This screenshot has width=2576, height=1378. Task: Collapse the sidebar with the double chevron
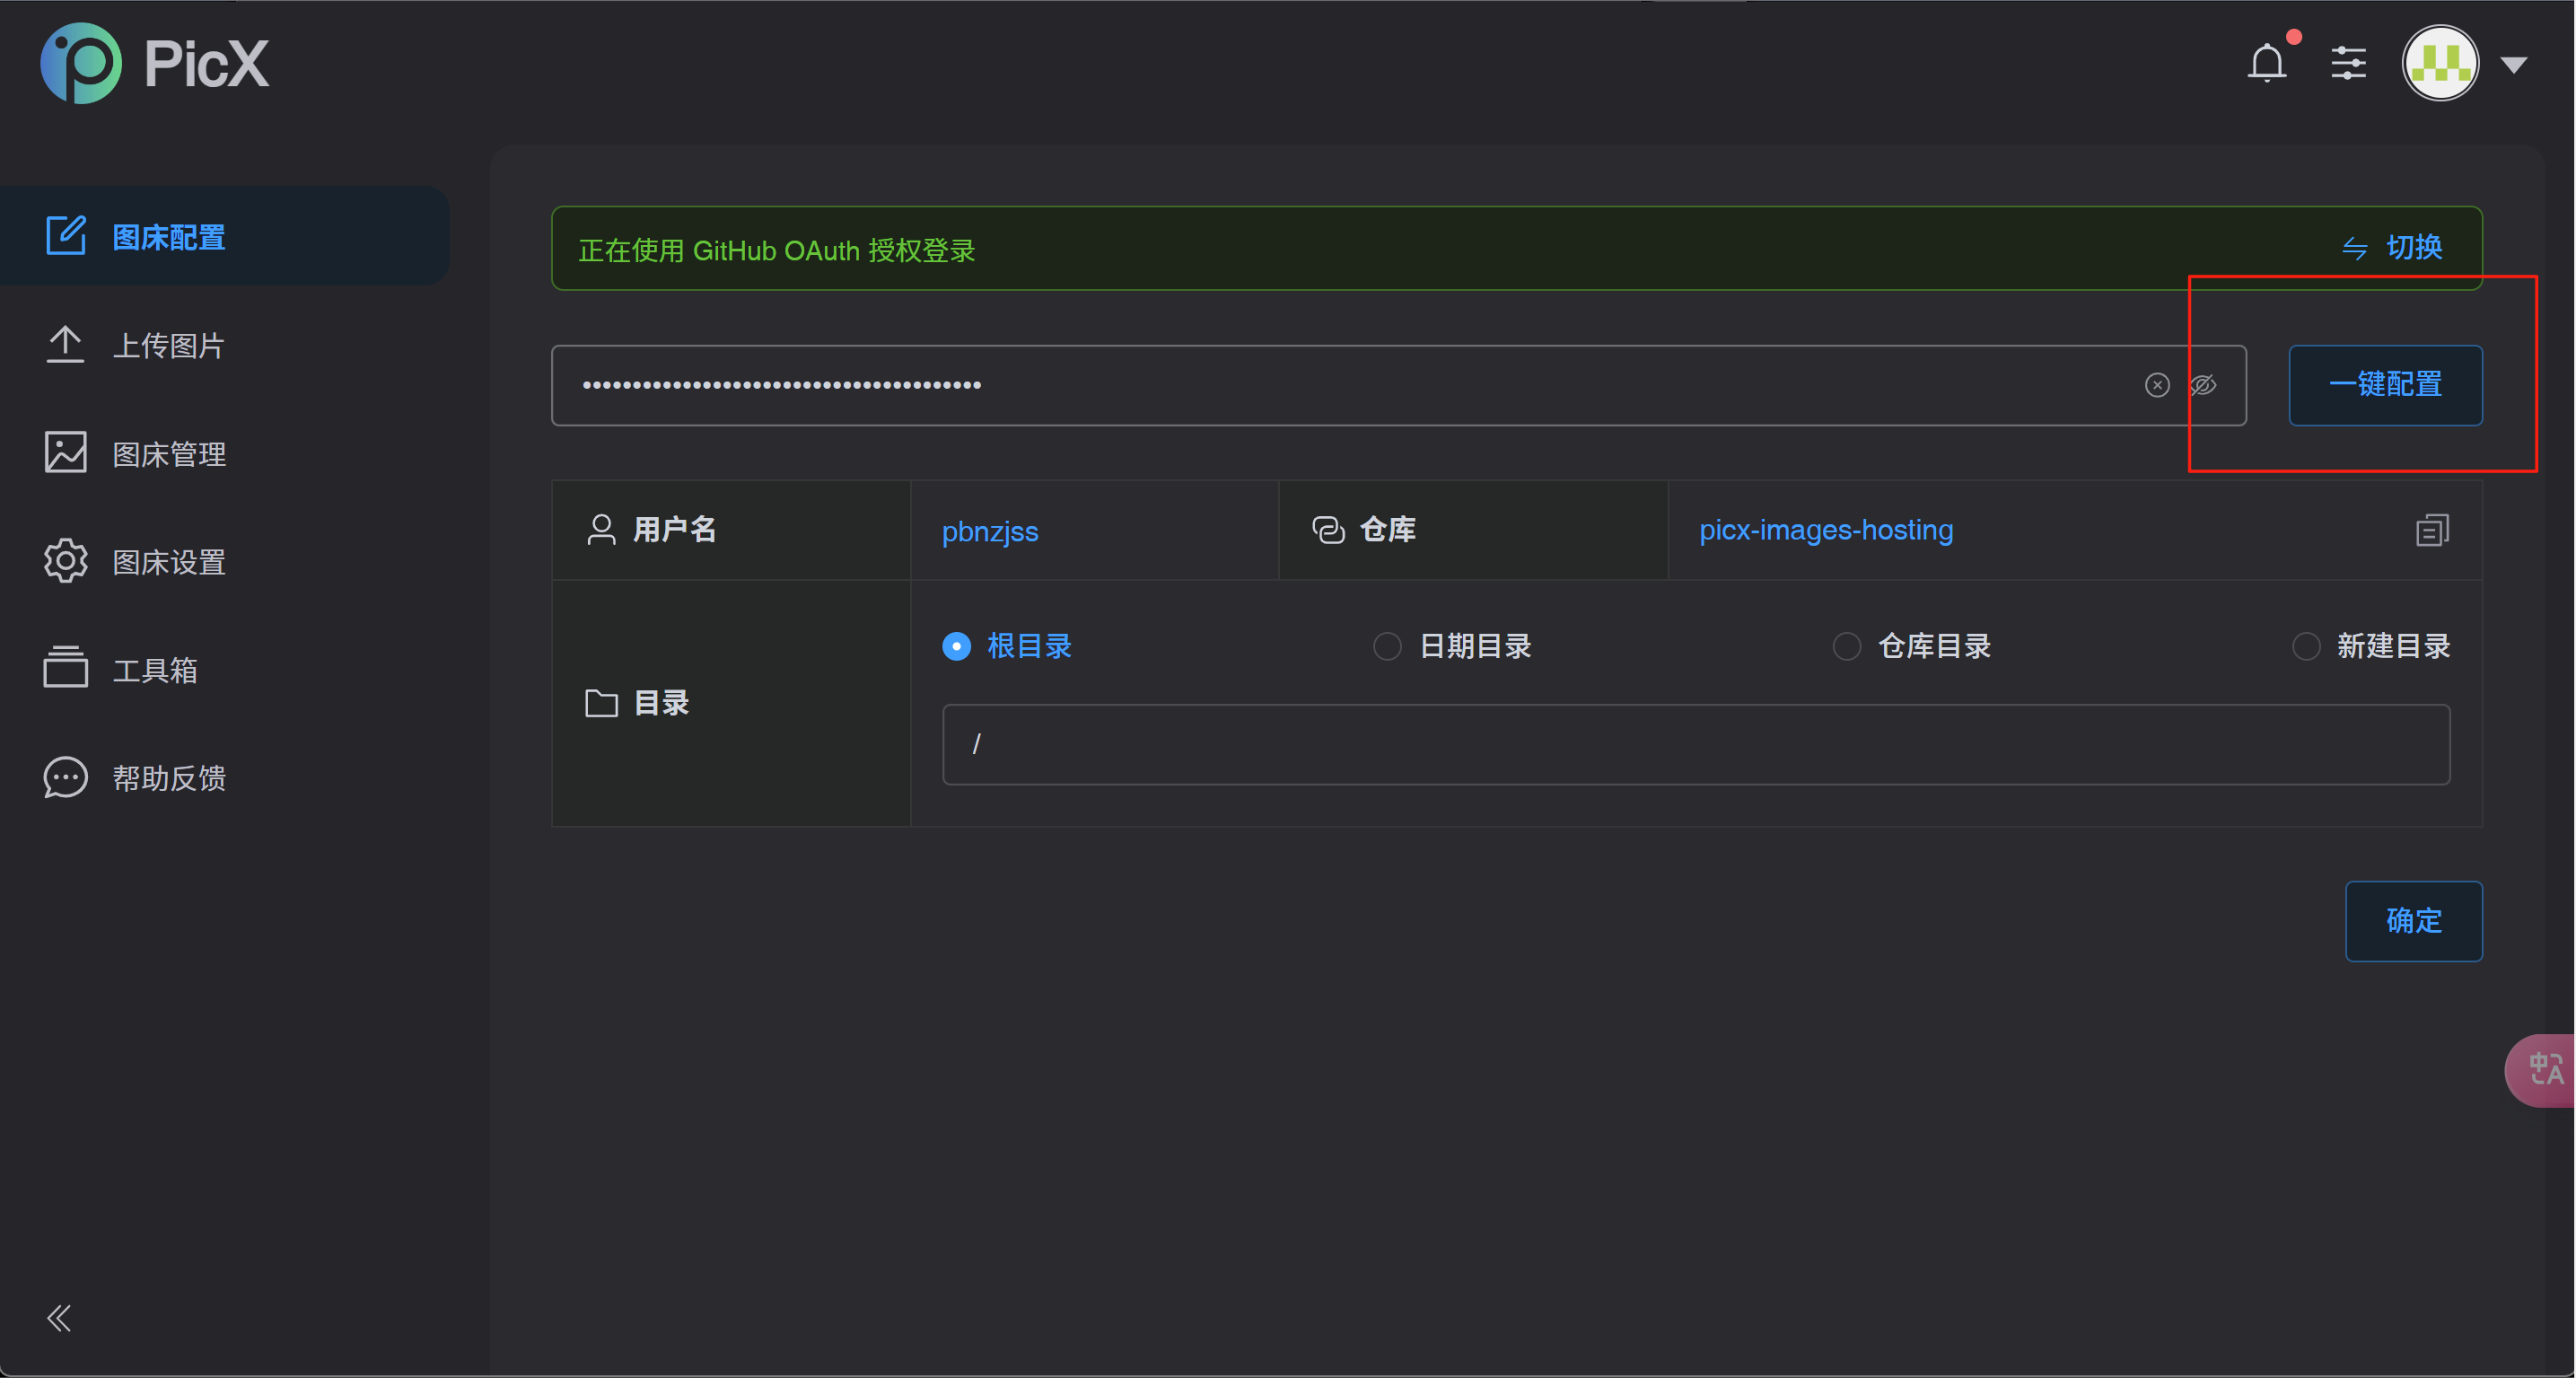58,1318
